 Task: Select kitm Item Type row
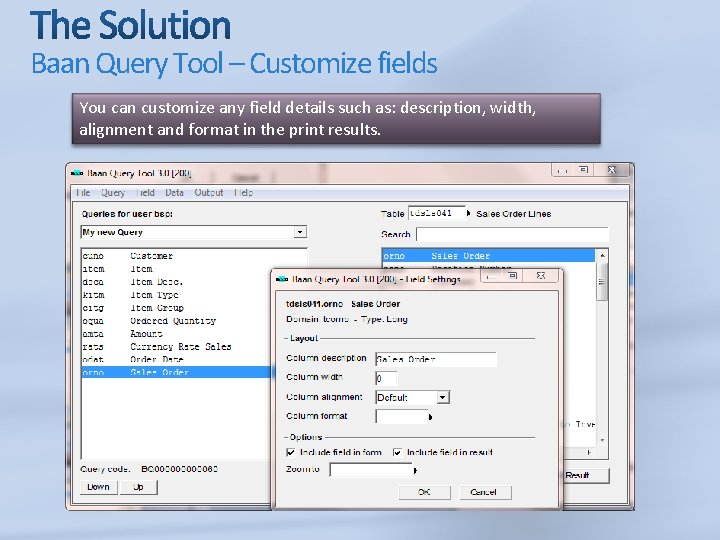(x=176, y=295)
